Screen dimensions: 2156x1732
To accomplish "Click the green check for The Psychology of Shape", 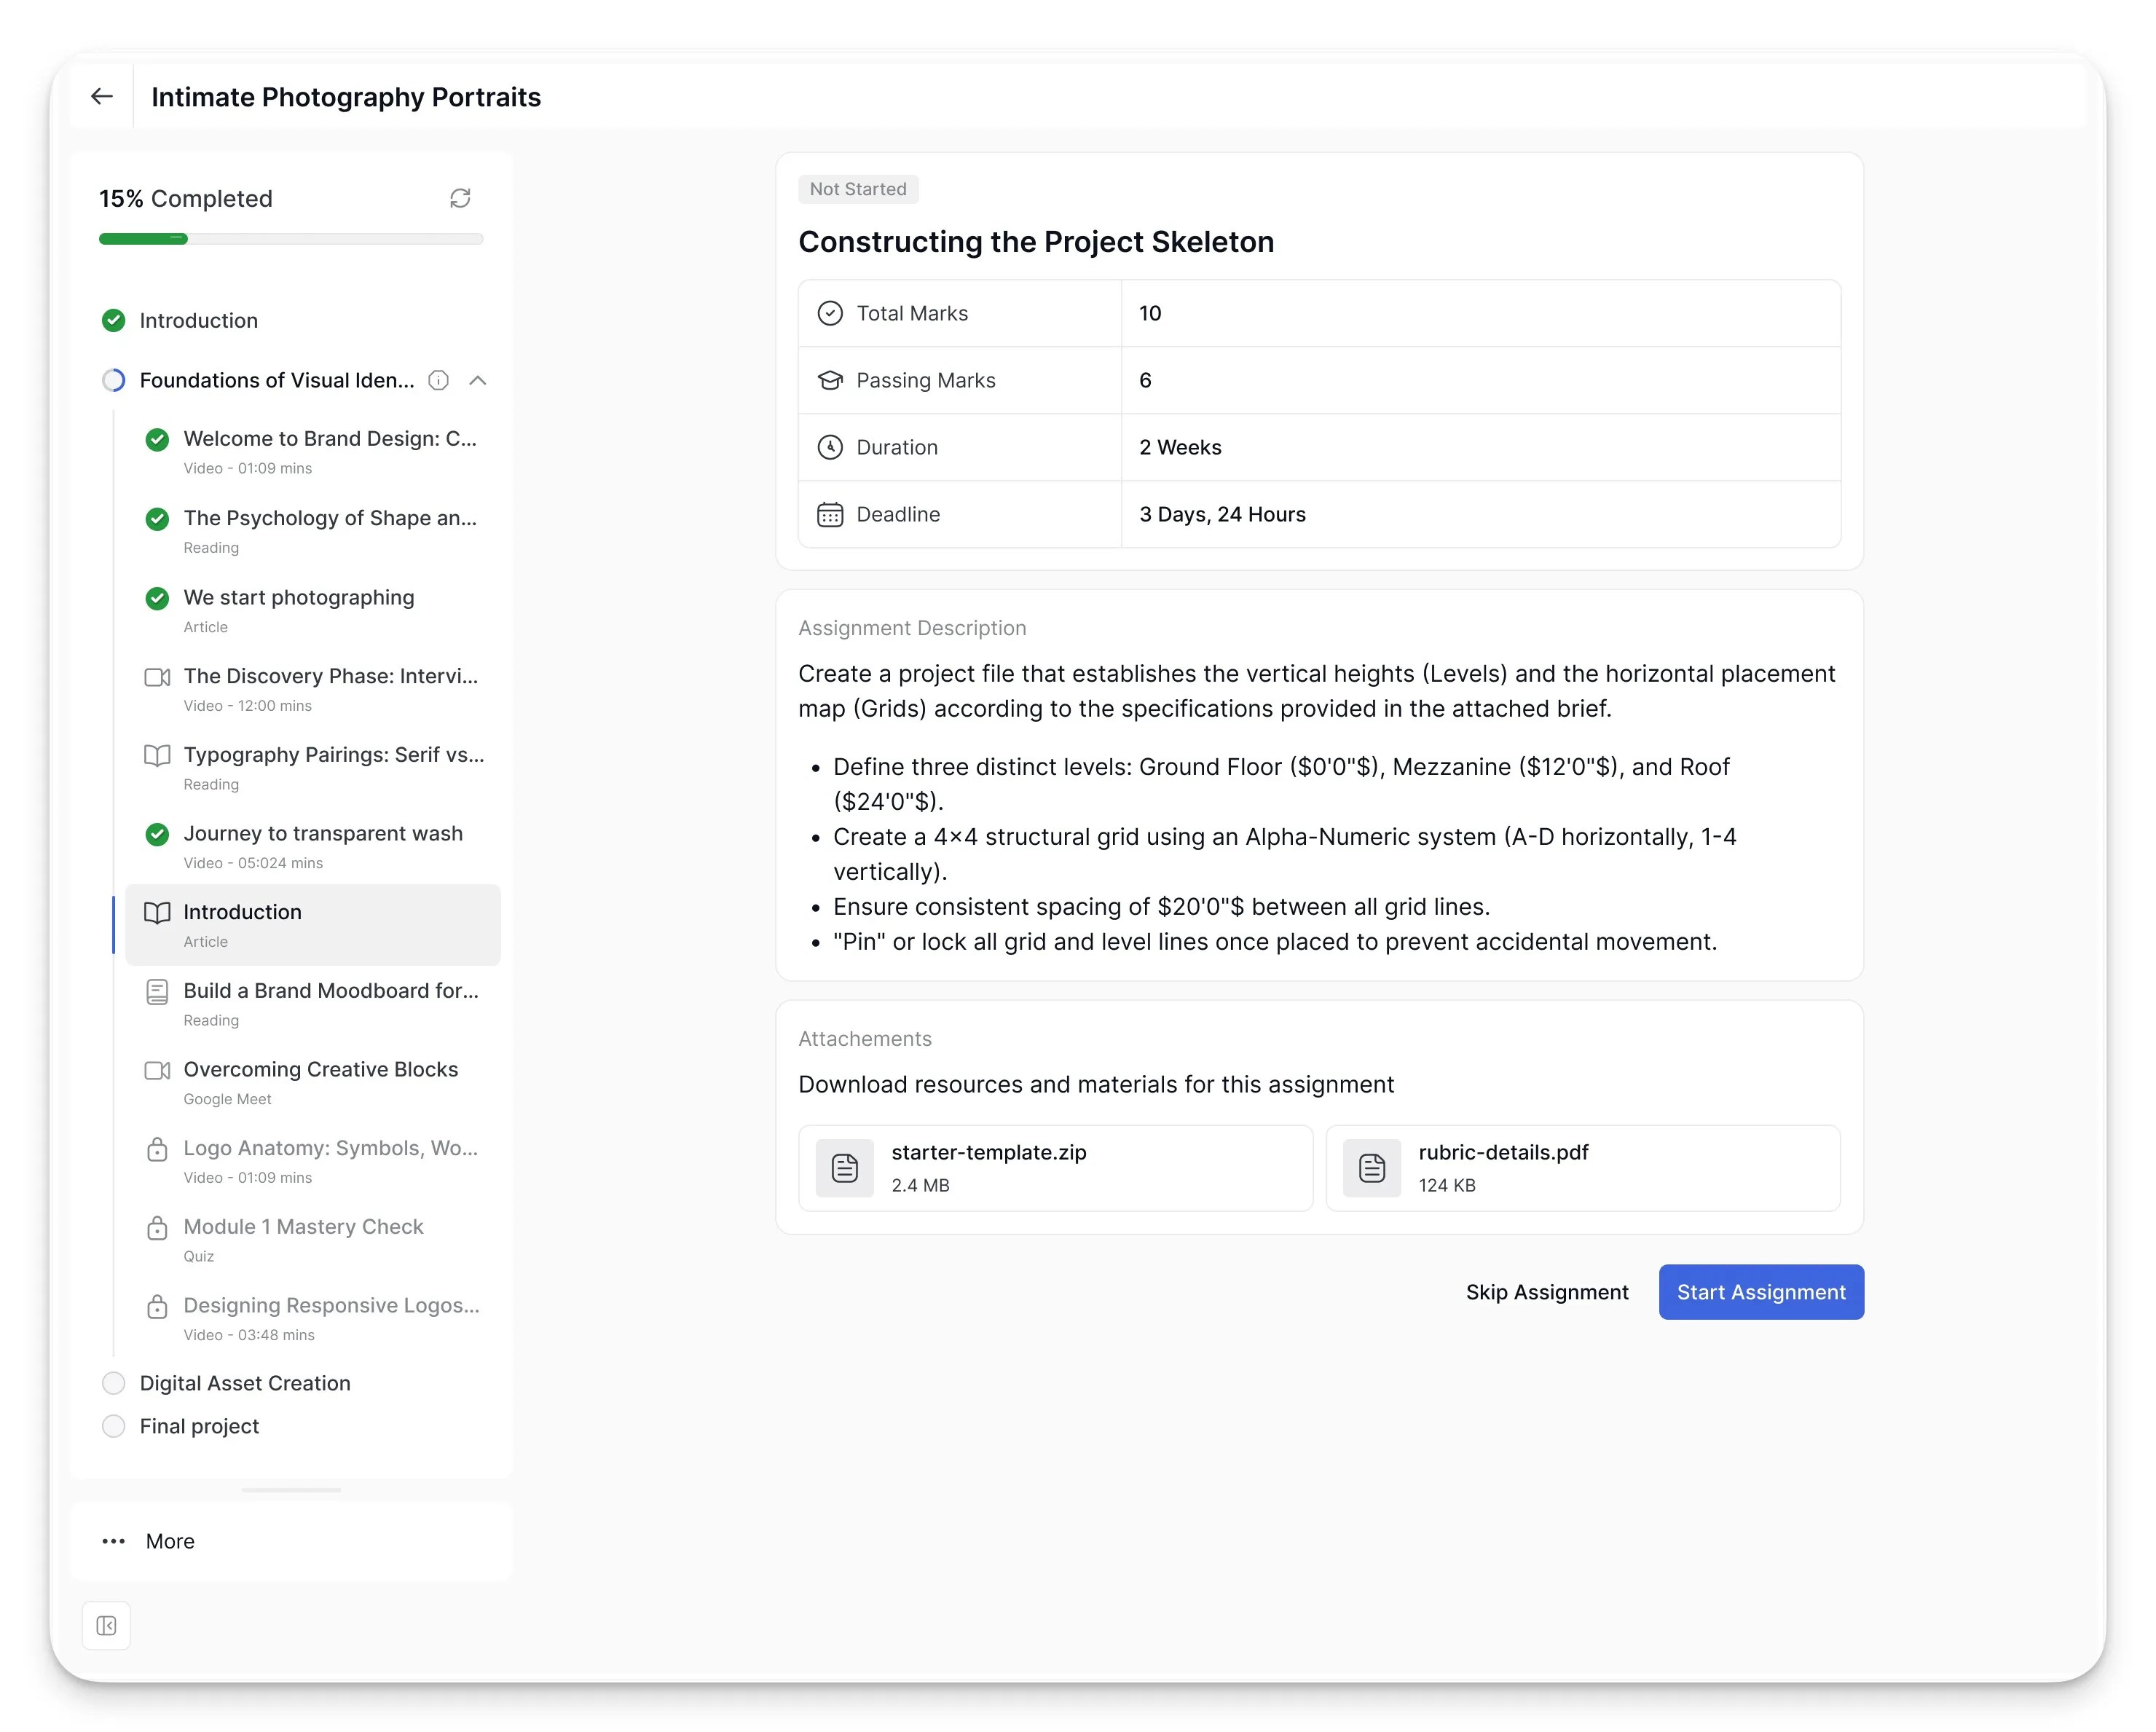I will pyautogui.click(x=157, y=518).
